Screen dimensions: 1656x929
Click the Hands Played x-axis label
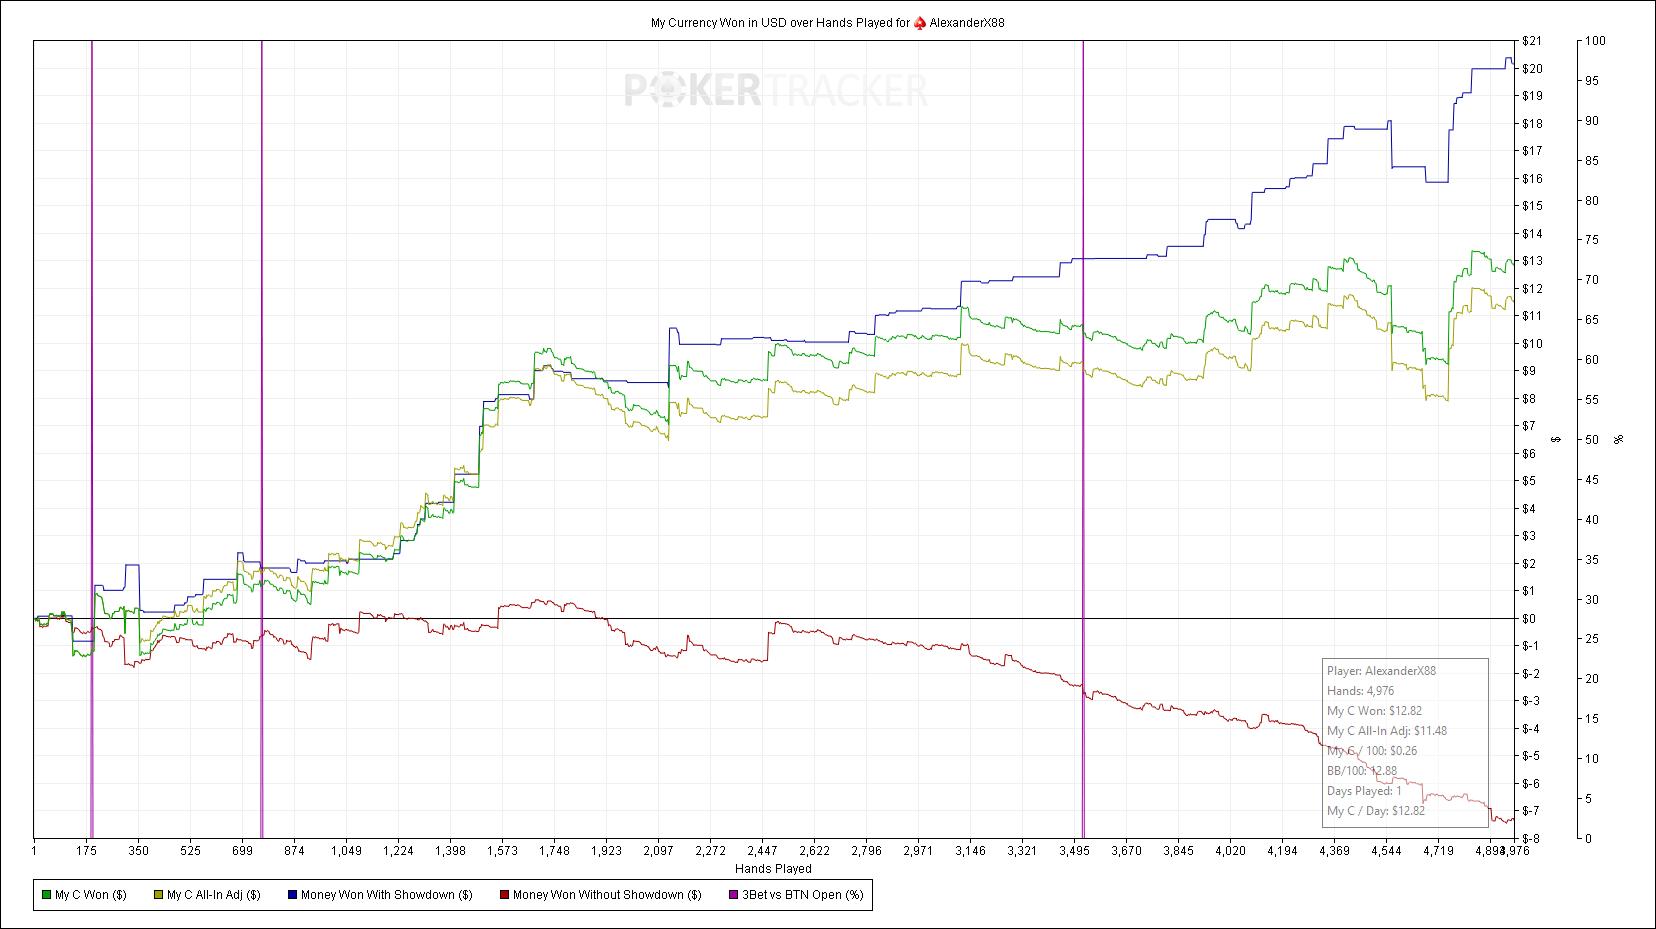coord(773,869)
